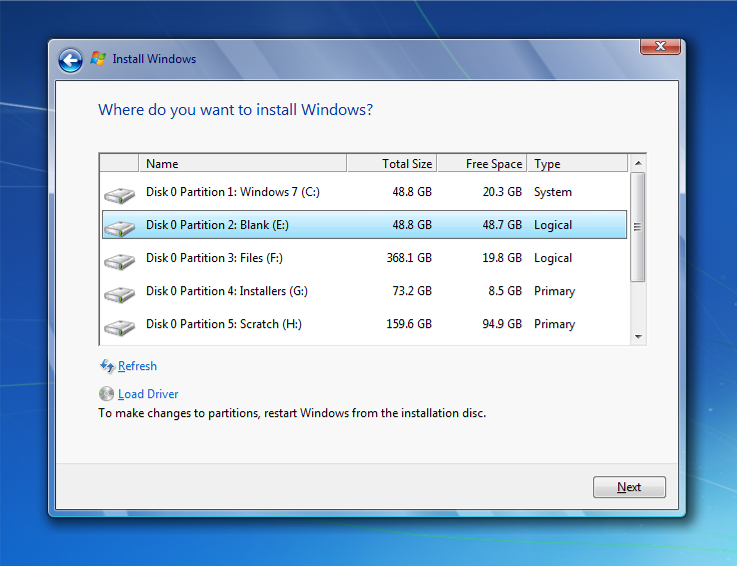Click the drive icon for Windows 7 (C:)
This screenshot has height=566, width=737.
119,195
